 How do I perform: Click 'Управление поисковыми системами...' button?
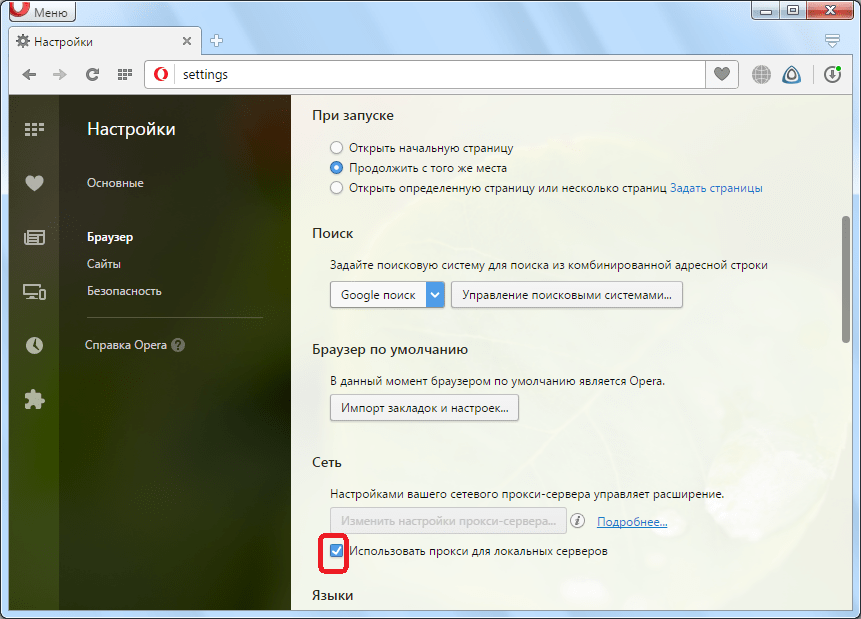[567, 295]
